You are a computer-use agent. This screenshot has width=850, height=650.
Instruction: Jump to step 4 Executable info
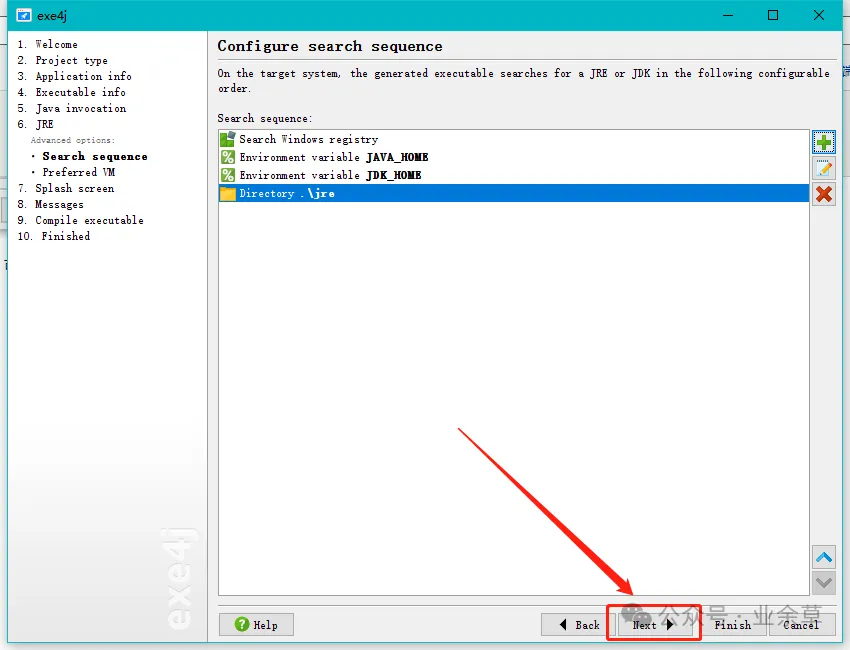72,92
